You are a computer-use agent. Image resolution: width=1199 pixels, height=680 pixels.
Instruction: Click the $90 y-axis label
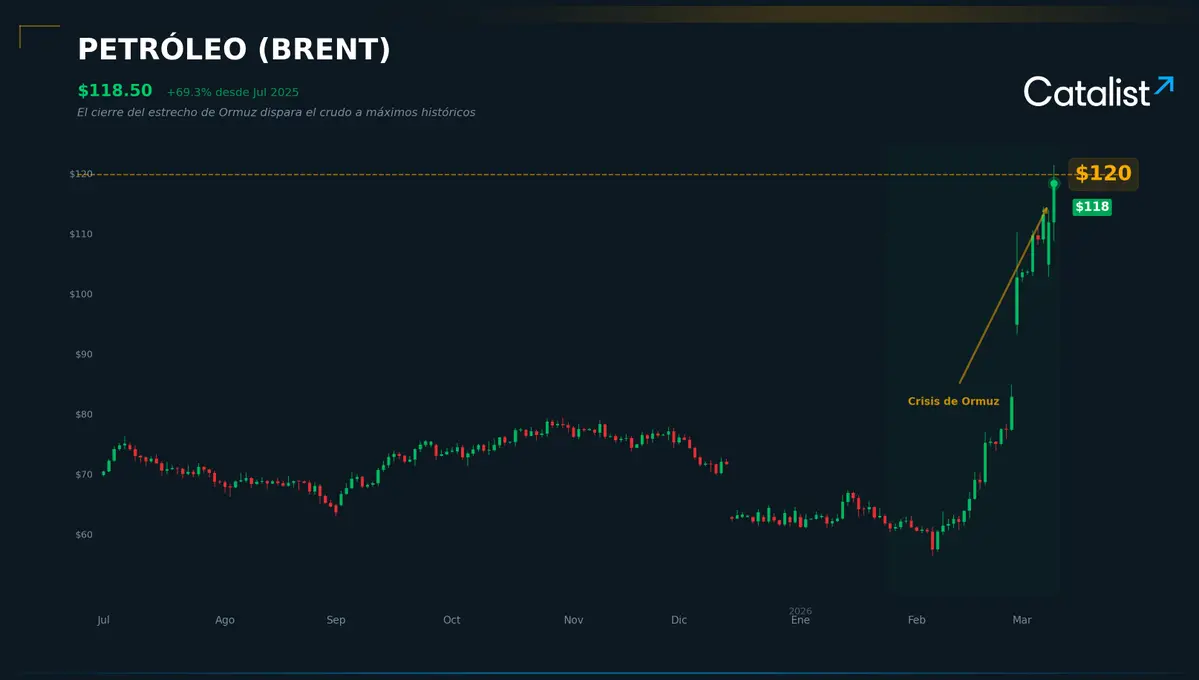(84, 354)
